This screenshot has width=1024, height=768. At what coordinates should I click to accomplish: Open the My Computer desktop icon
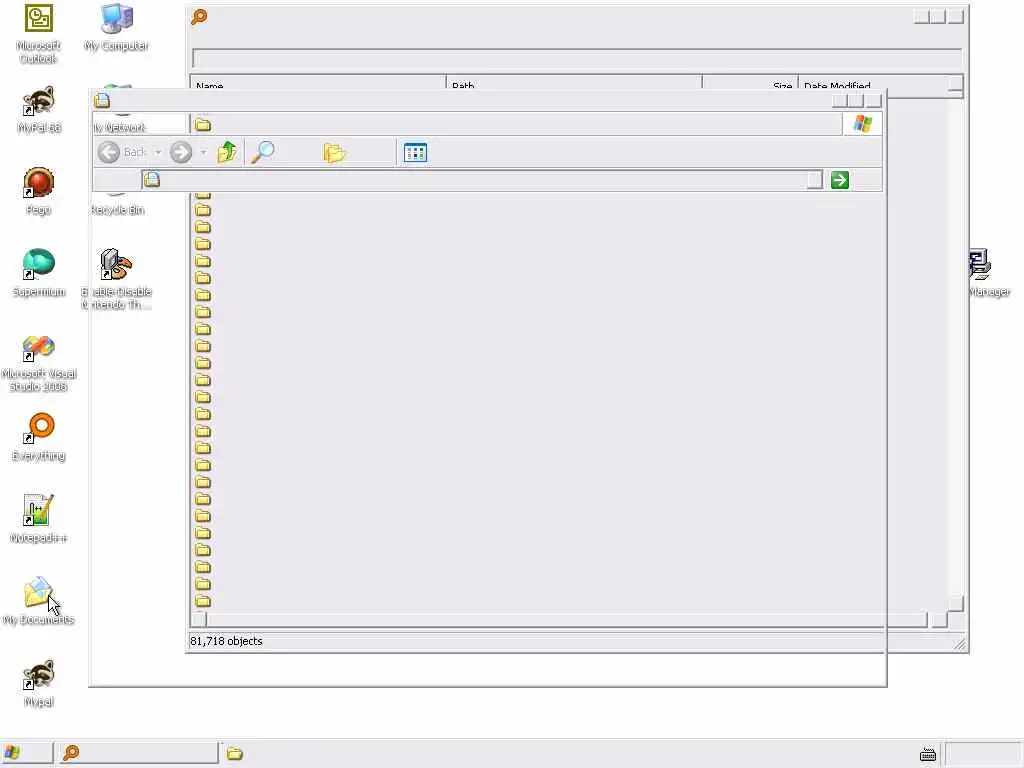coord(116,27)
